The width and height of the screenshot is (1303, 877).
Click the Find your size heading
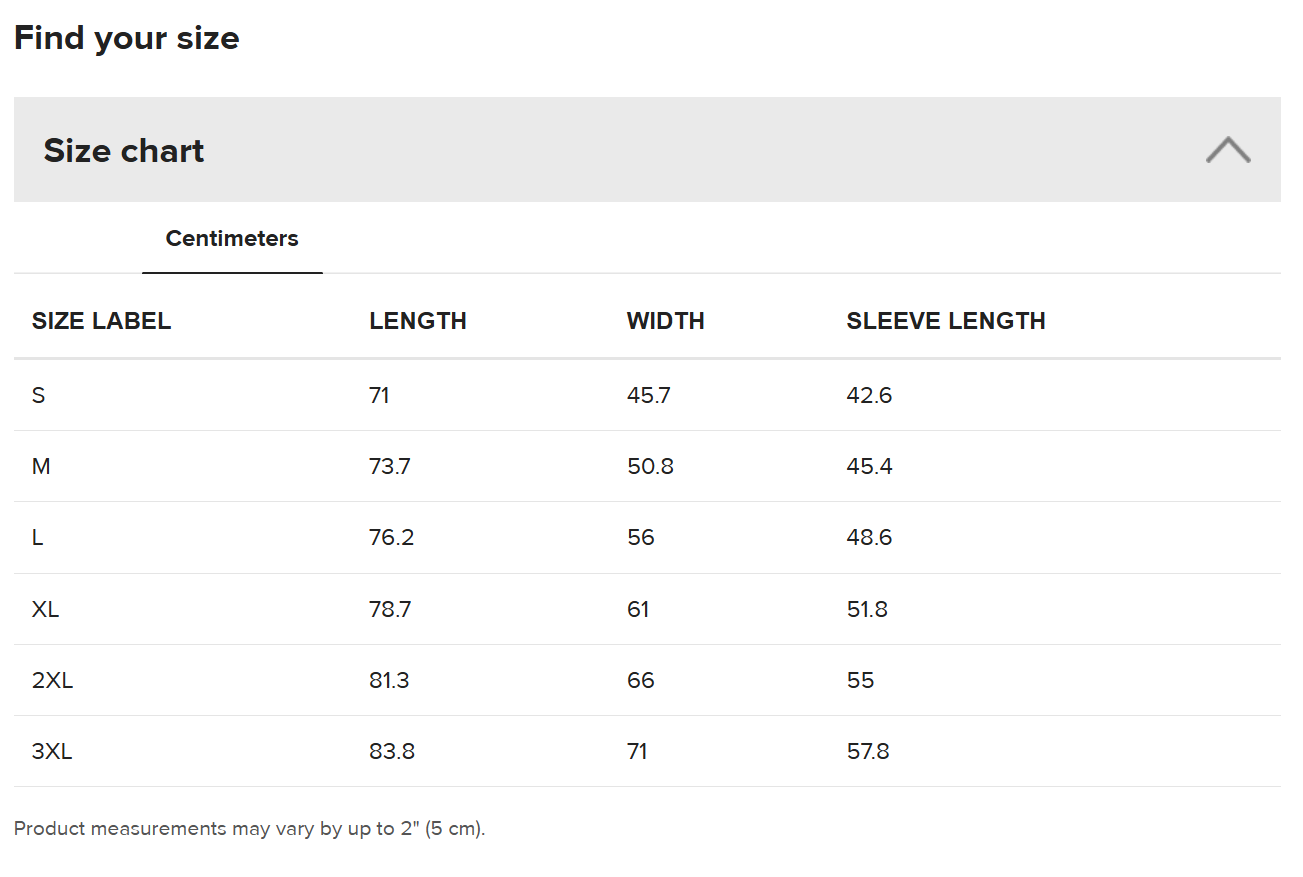[127, 38]
